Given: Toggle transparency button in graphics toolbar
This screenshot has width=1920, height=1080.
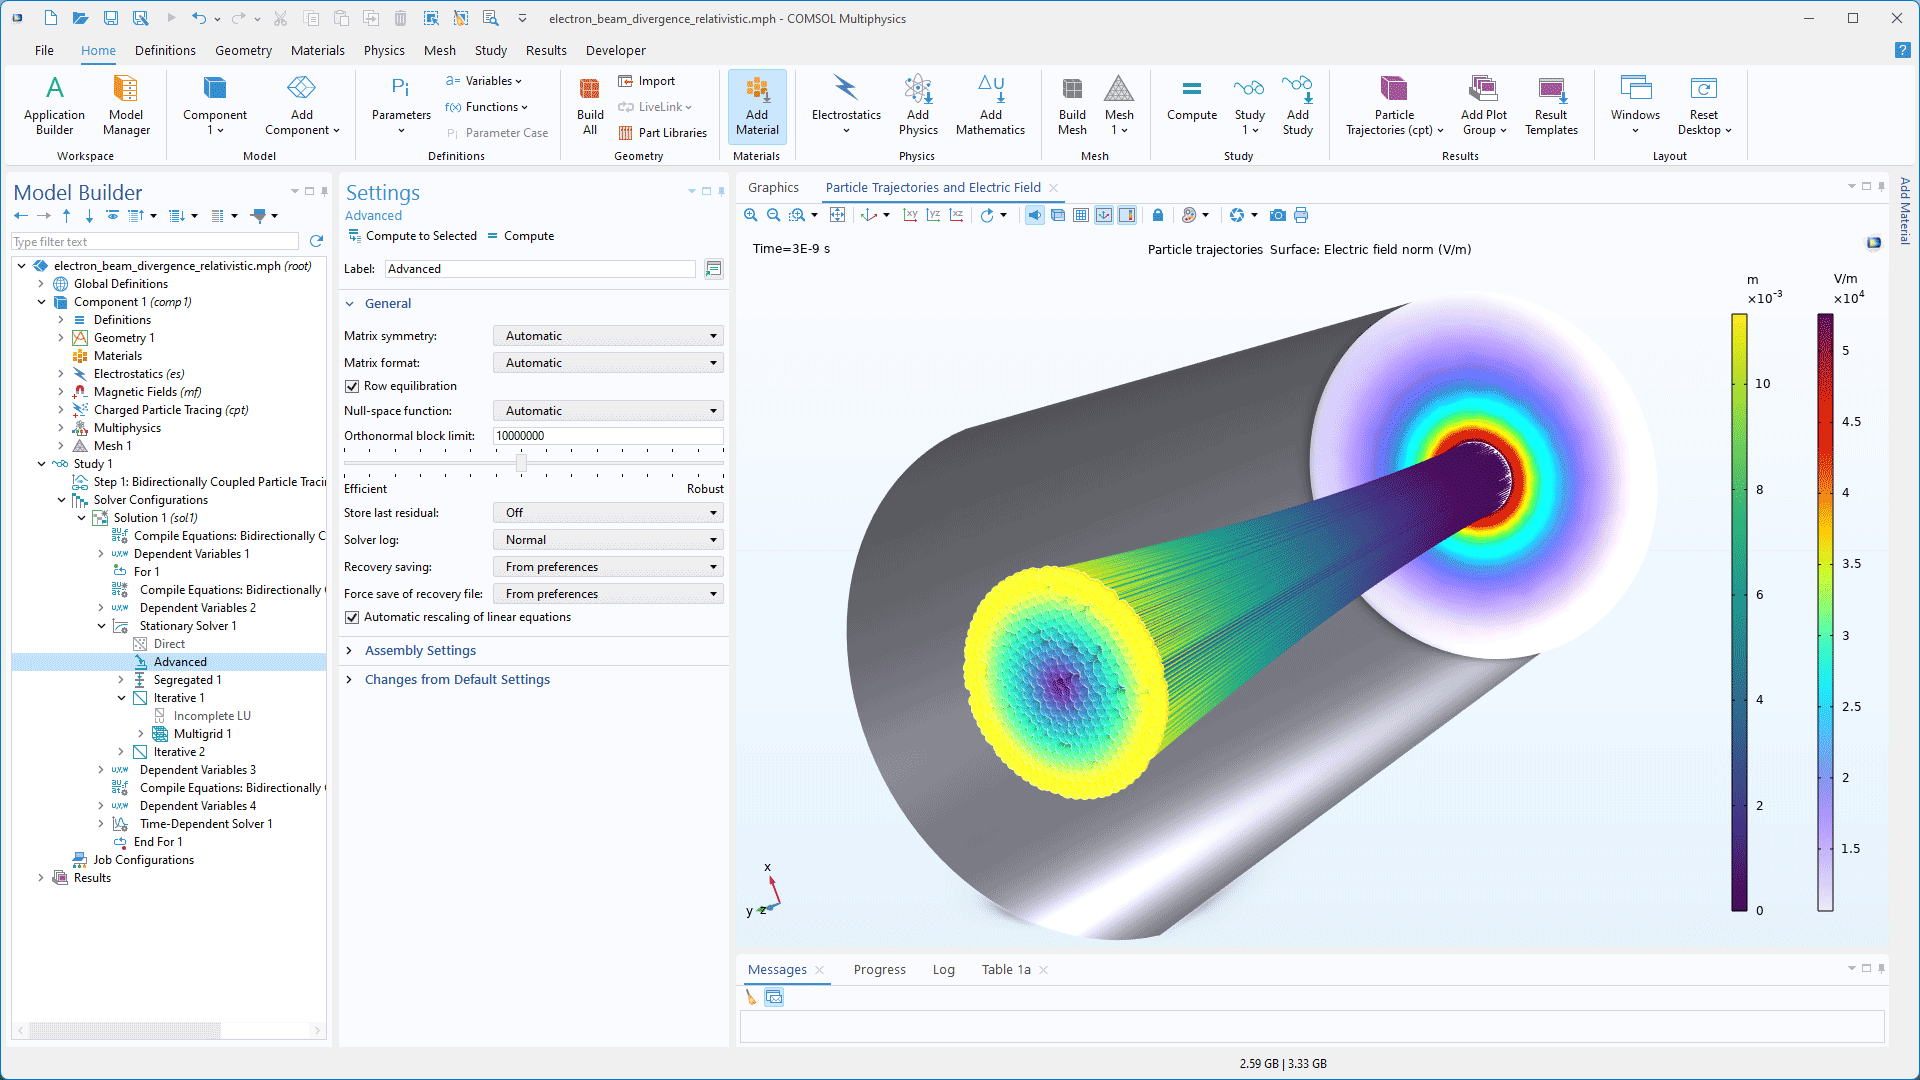Looking at the screenshot, I should (x=1058, y=215).
